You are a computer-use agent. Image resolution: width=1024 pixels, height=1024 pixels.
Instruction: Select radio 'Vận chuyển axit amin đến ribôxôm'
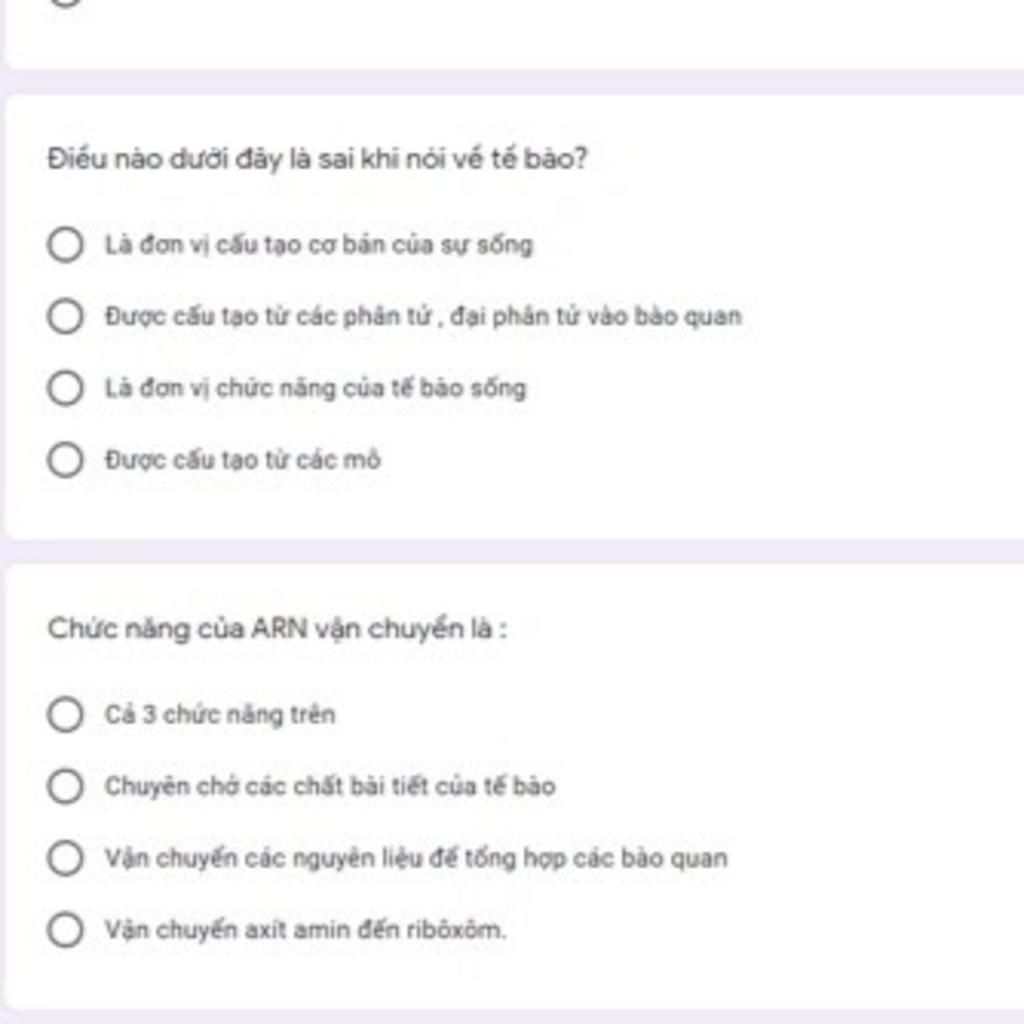pyautogui.click(x=65, y=929)
